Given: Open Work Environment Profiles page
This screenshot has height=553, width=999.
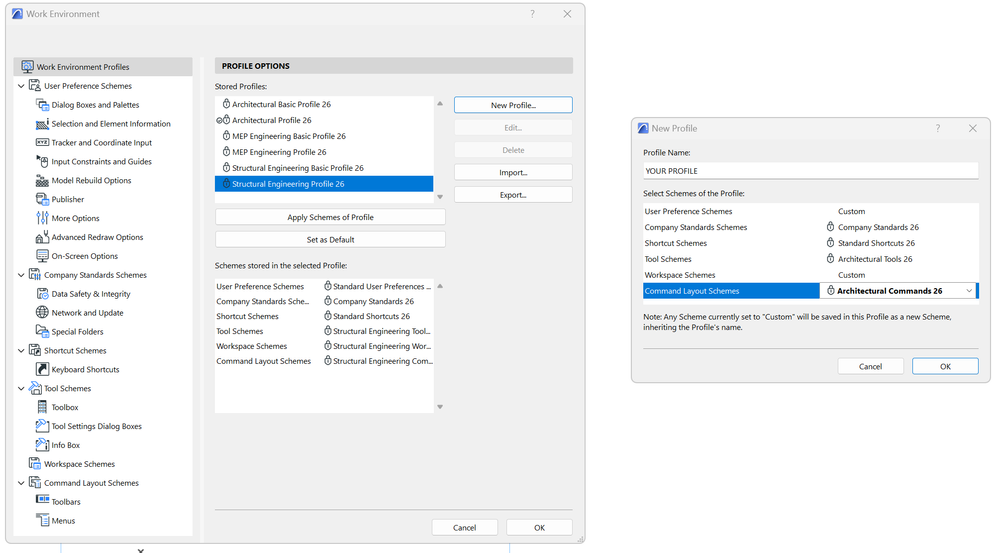Looking at the screenshot, I should click(83, 67).
